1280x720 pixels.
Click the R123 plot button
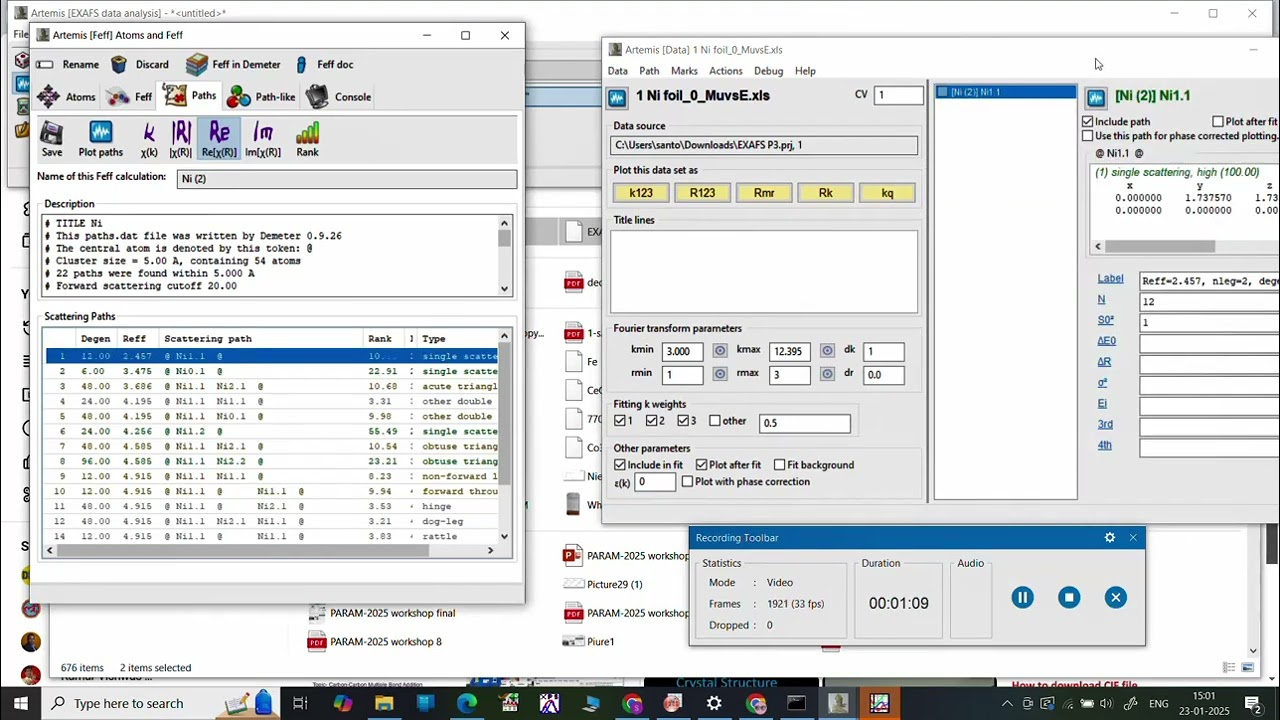pos(702,193)
